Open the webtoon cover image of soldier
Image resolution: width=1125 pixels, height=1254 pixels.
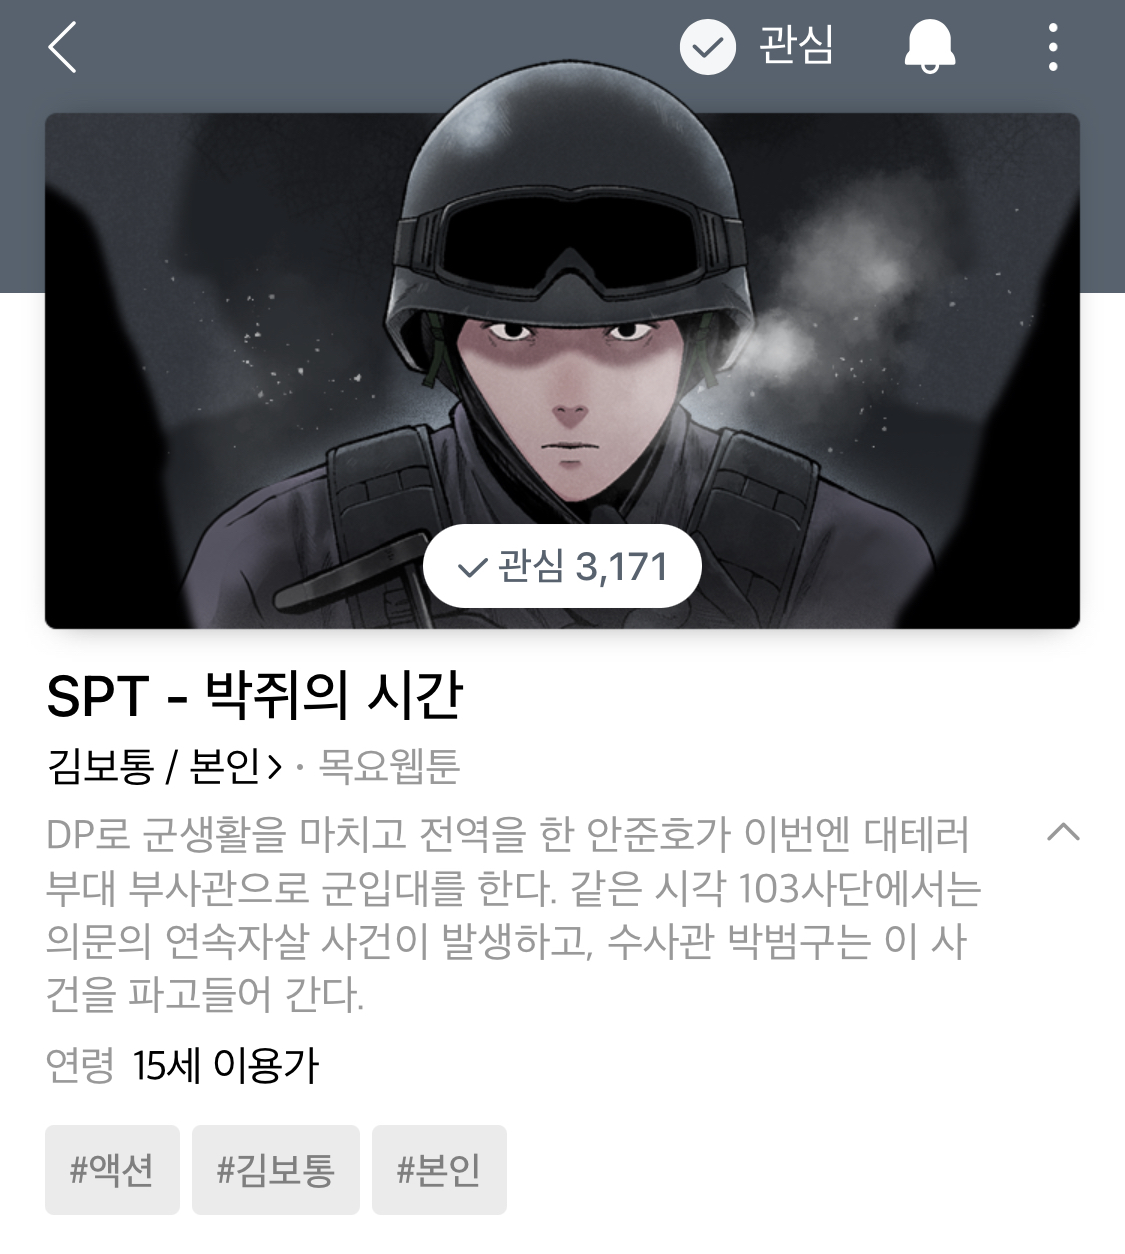pyautogui.click(x=562, y=371)
